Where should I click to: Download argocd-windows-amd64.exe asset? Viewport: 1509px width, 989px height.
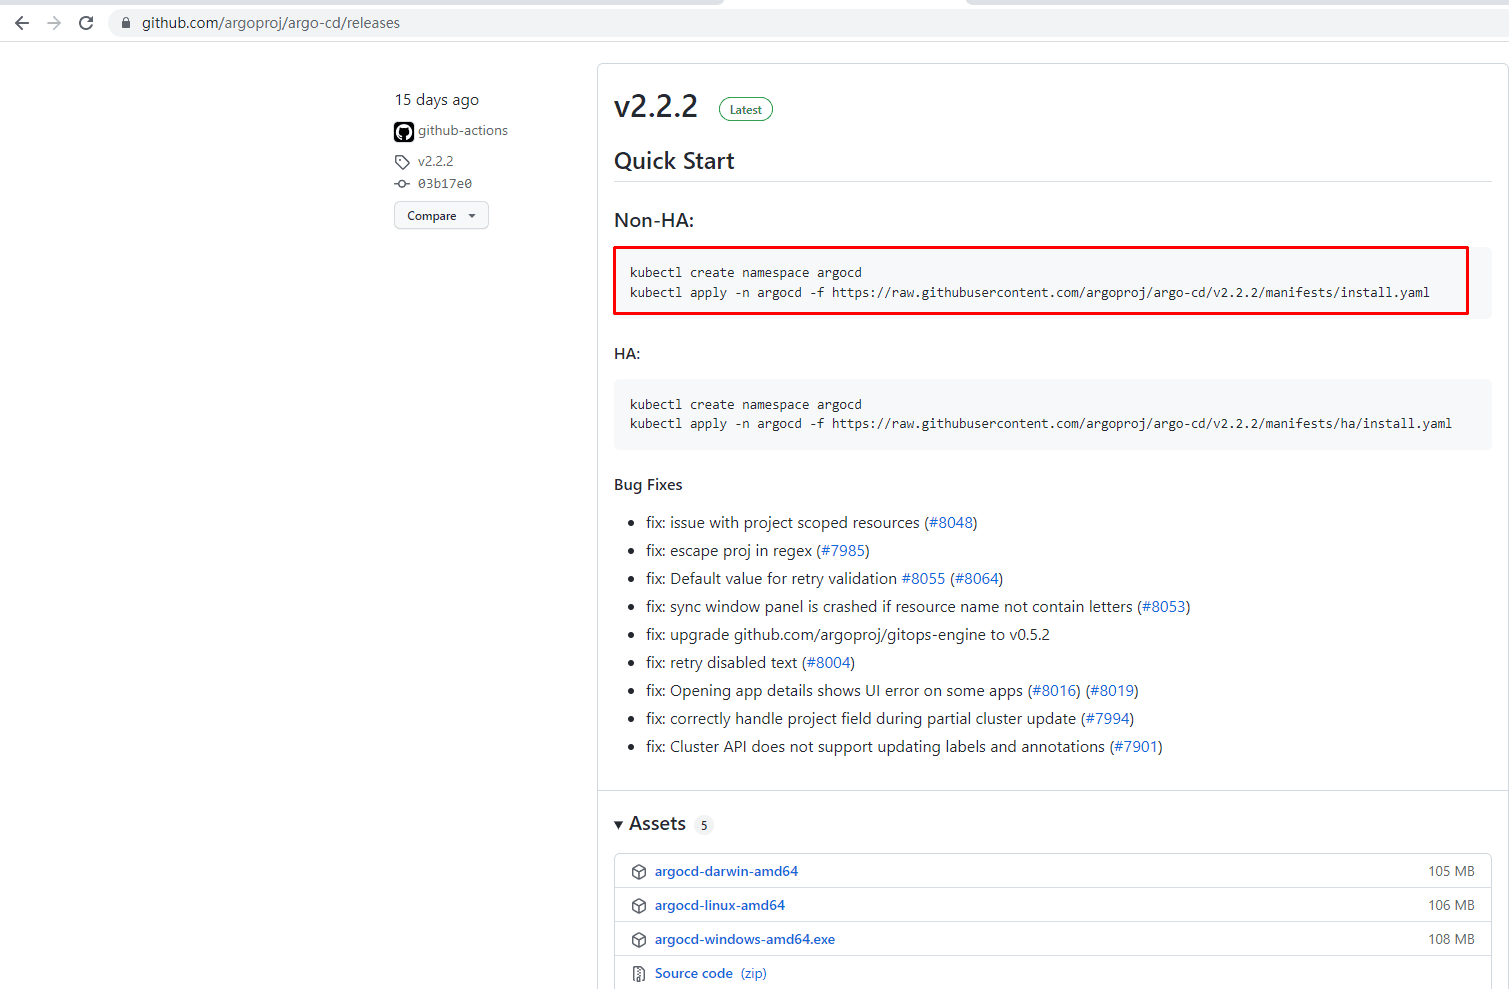point(745,940)
